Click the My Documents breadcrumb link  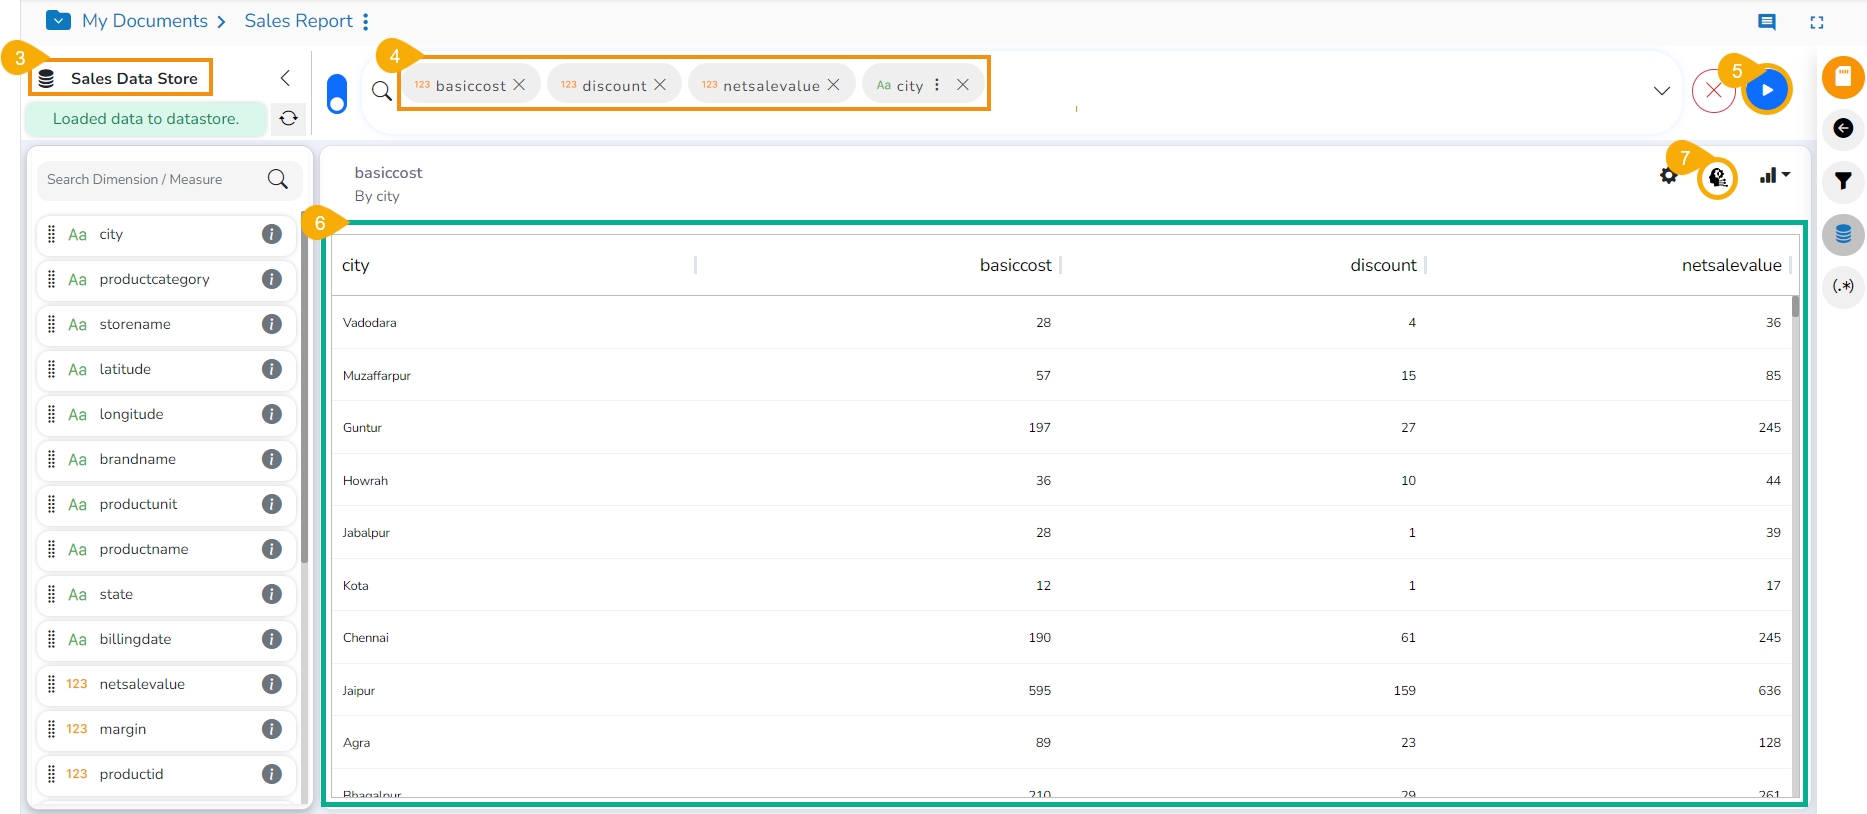[145, 21]
